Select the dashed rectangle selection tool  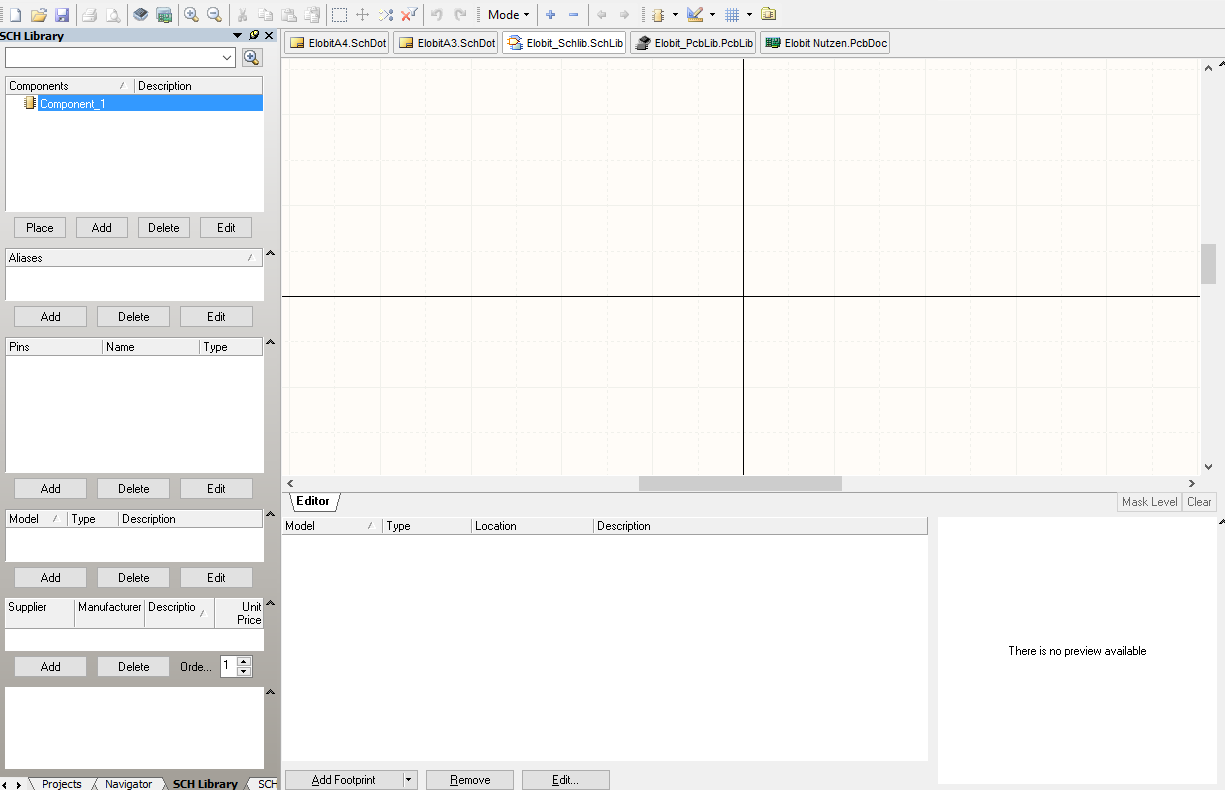pyautogui.click(x=339, y=15)
